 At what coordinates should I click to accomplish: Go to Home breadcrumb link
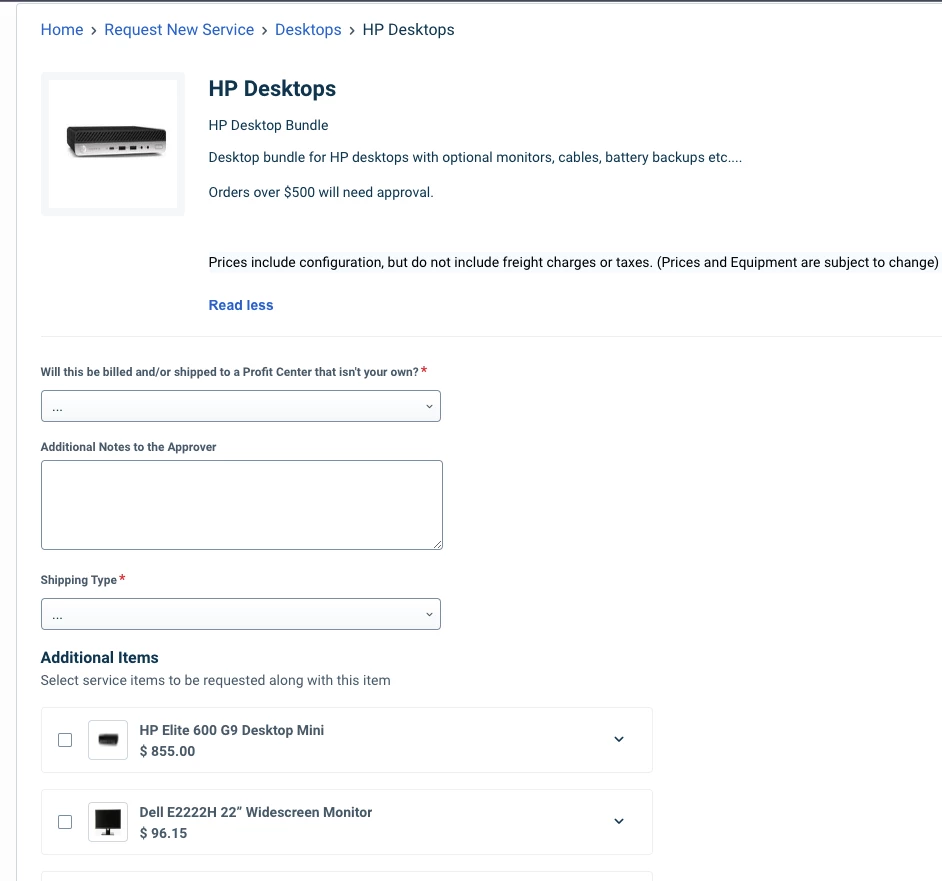[62, 29]
